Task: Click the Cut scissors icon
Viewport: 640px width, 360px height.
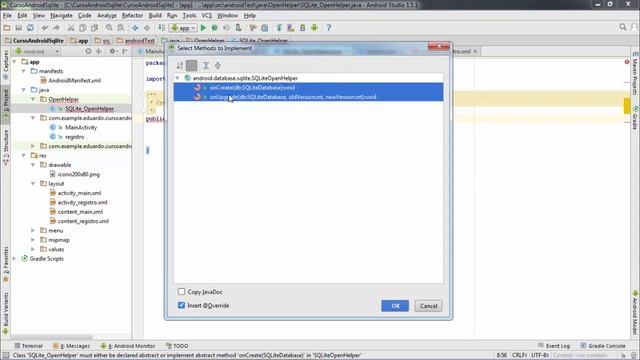Action: (x=71, y=28)
